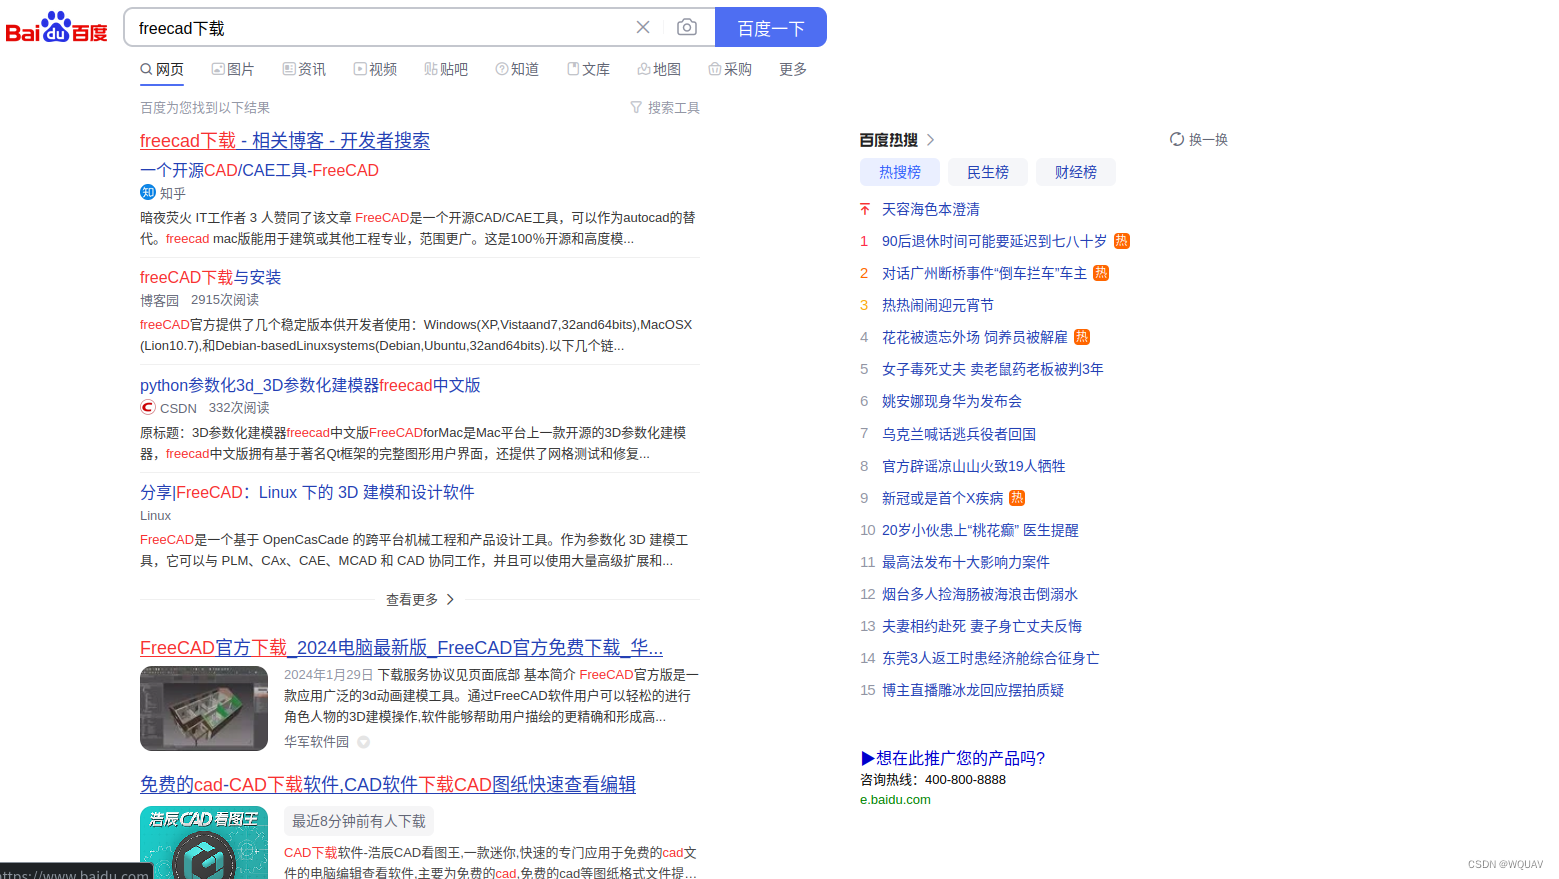The height and width of the screenshot is (879, 1559).
Task: Open 搜索工具 filter
Action: [665, 107]
